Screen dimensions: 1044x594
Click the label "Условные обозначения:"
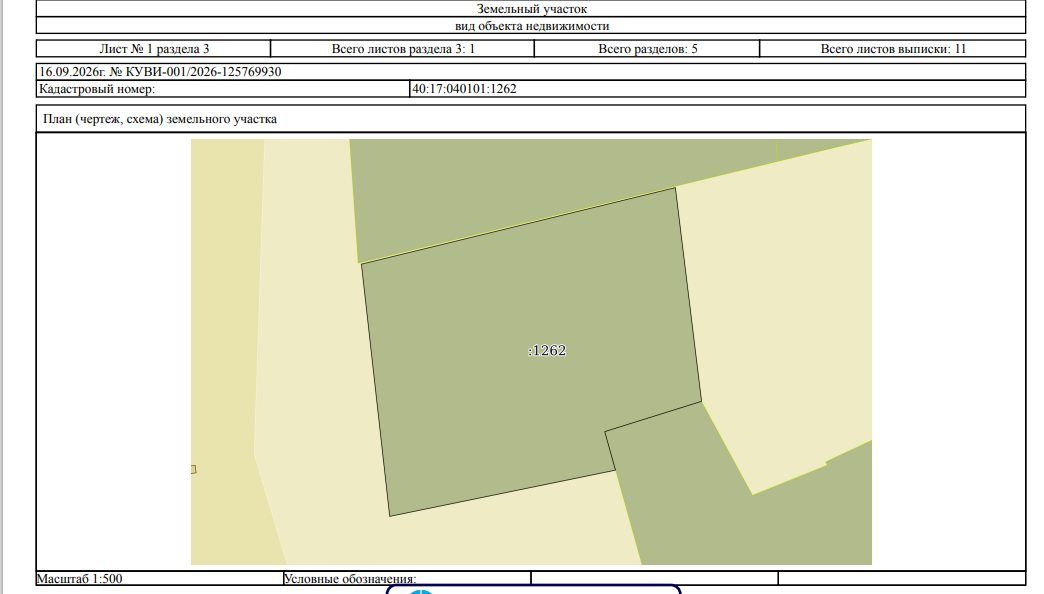[350, 579]
